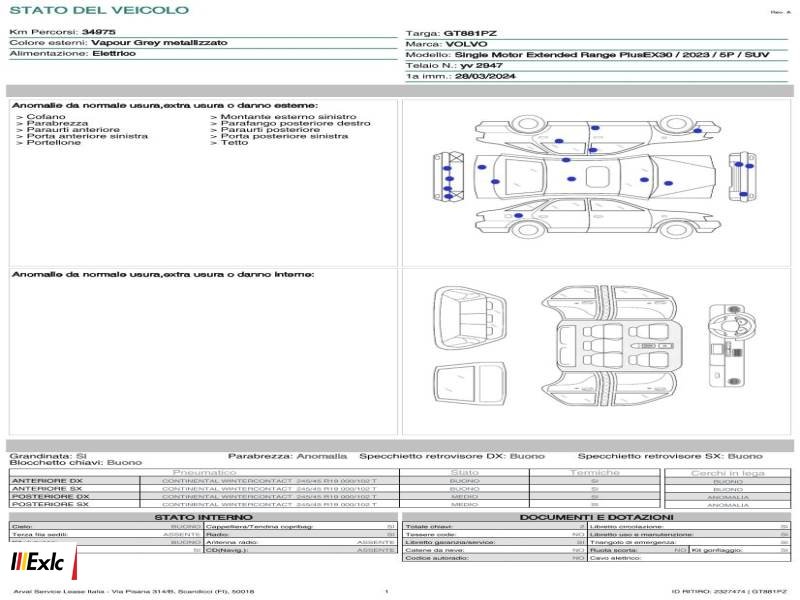Select the Arval Service Lease Italia footer address
Viewport: 800px width, 600px height.
coord(134,591)
